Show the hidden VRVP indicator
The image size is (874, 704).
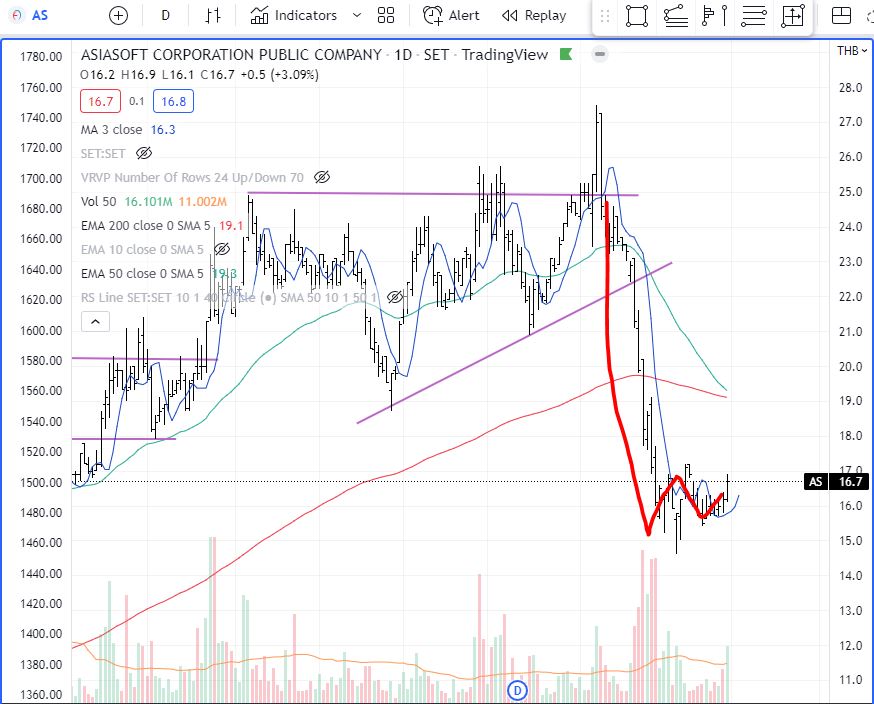(322, 177)
